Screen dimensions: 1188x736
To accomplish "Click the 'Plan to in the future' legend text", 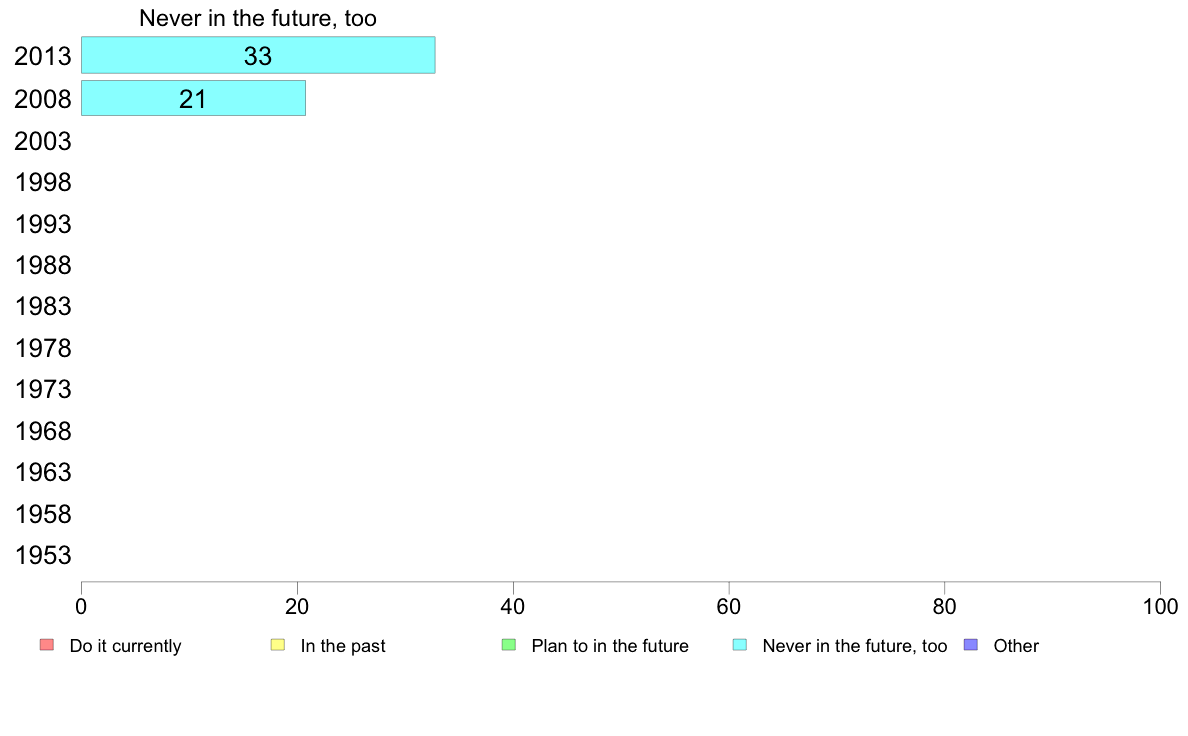I will click(610, 646).
